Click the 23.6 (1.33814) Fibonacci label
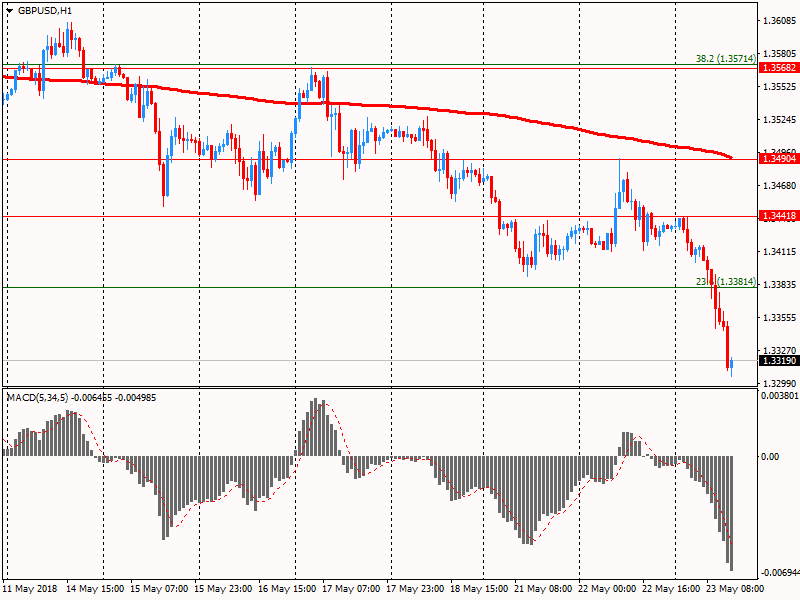 tap(723, 282)
